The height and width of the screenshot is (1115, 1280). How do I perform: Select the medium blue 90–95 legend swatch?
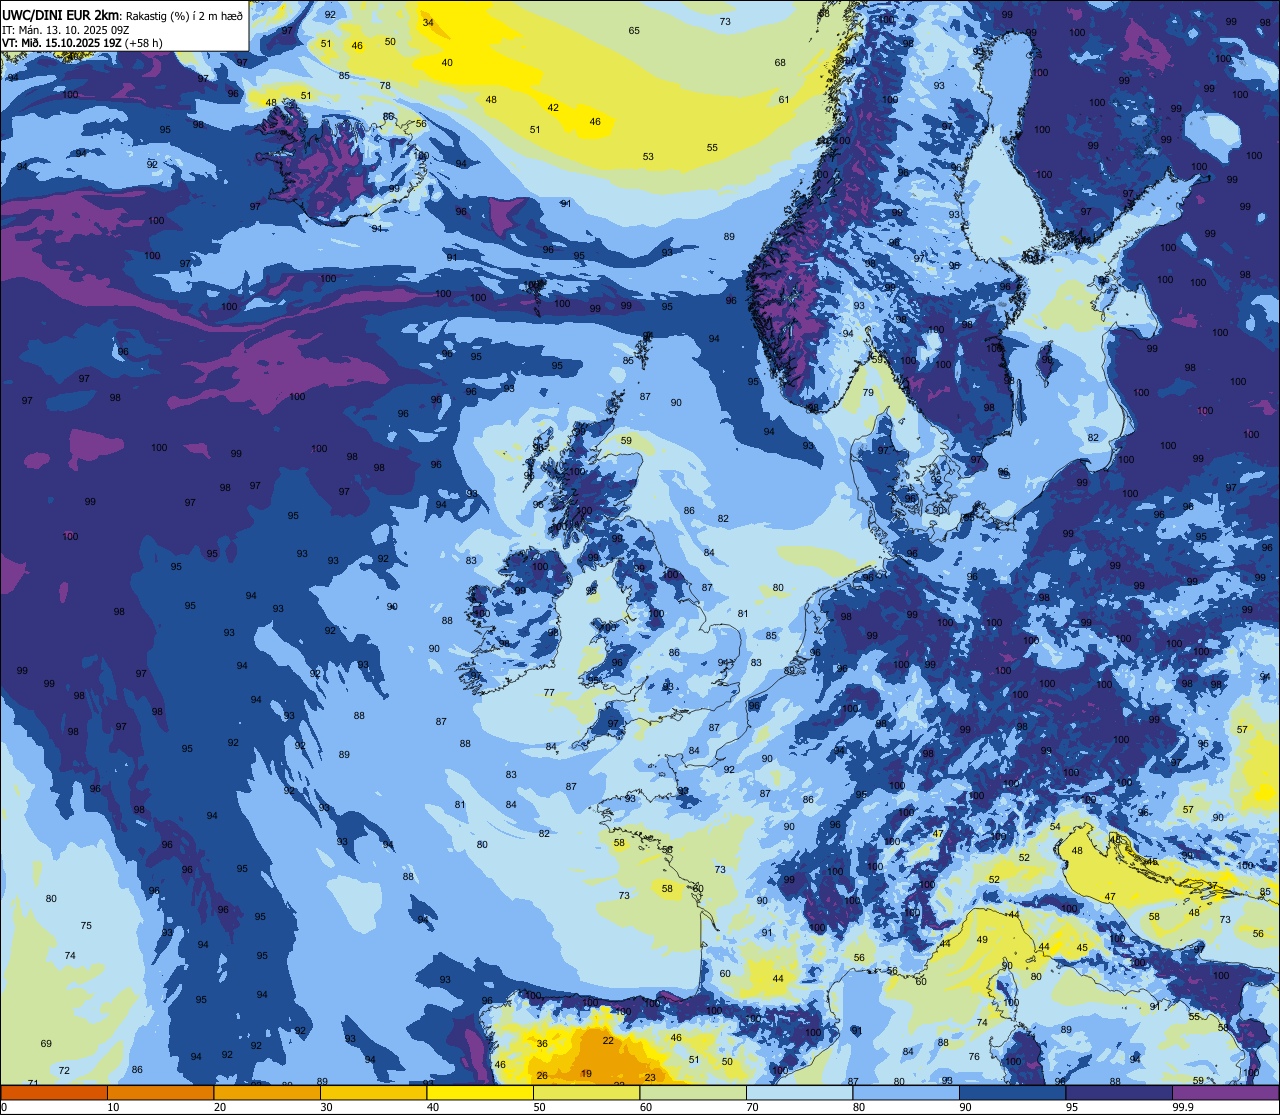click(1012, 1092)
